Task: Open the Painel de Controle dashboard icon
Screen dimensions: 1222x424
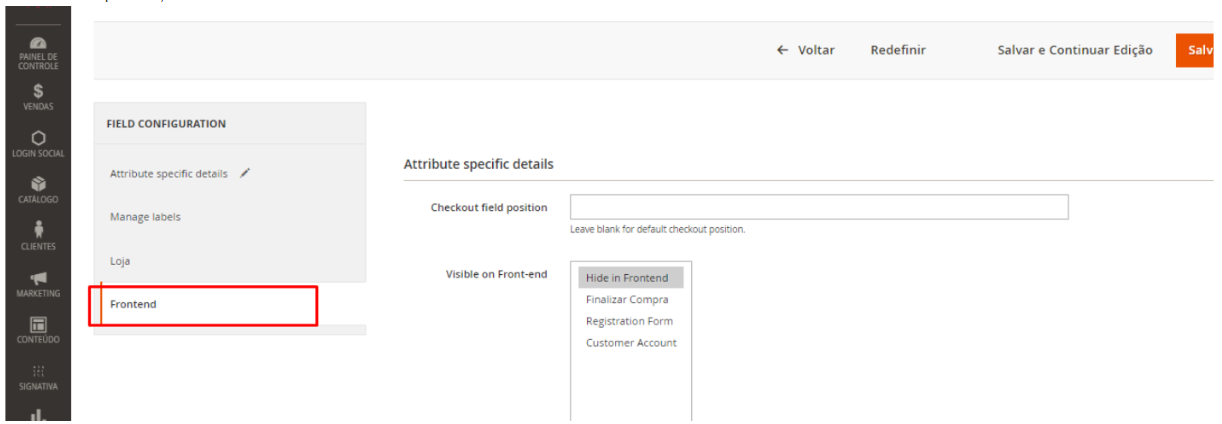Action: click(38, 45)
